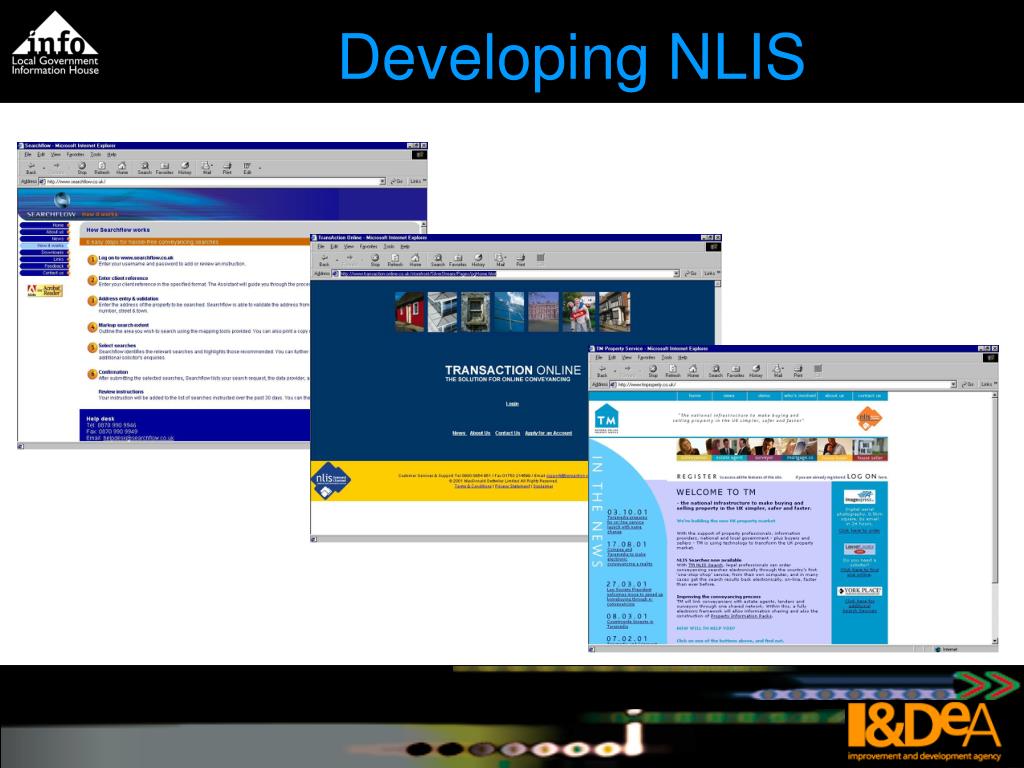Click Contact Us link on TransAction Online page
The width and height of the screenshot is (1024, 768).
(507, 433)
